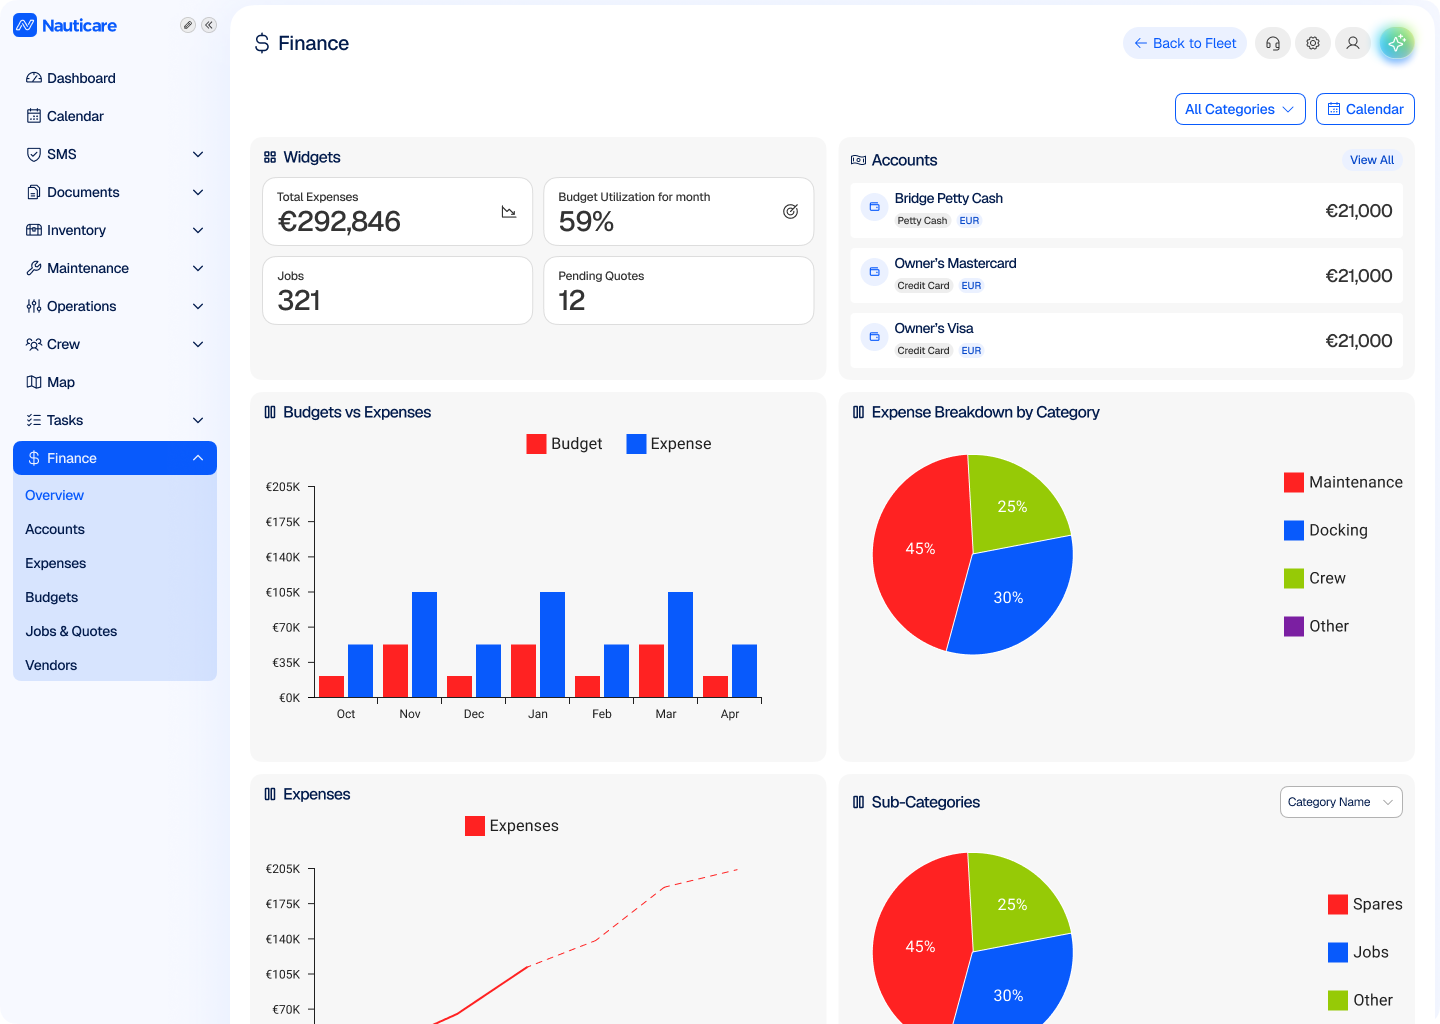Toggle Maintenance slice in pie legend

pyautogui.click(x=1343, y=482)
